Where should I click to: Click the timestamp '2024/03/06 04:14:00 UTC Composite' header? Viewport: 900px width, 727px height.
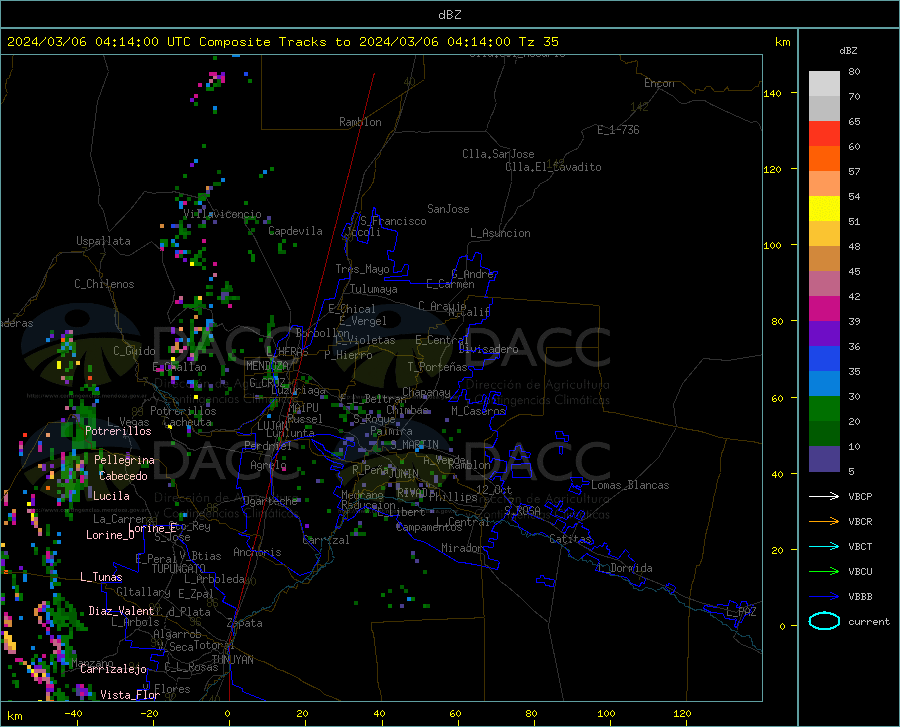138,42
